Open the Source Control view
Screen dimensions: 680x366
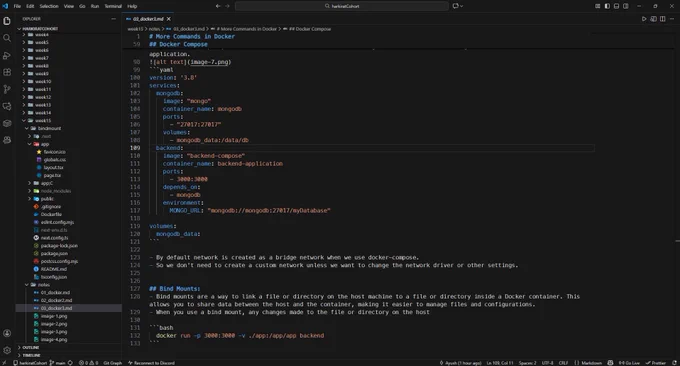coord(7,89)
